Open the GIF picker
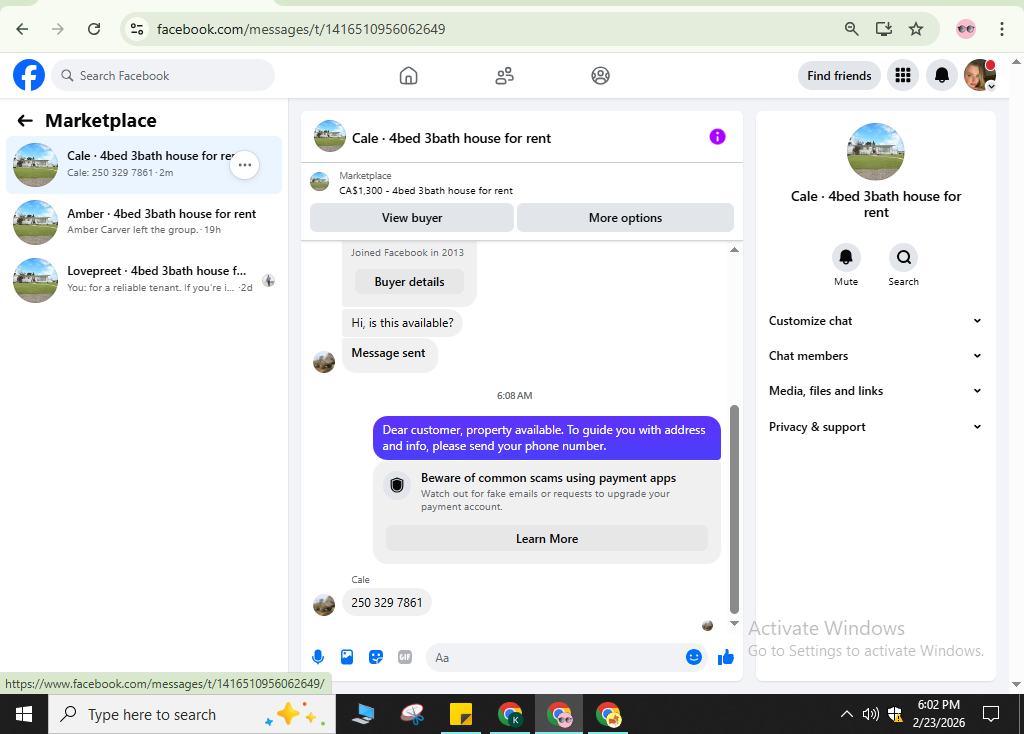 [x=405, y=657]
